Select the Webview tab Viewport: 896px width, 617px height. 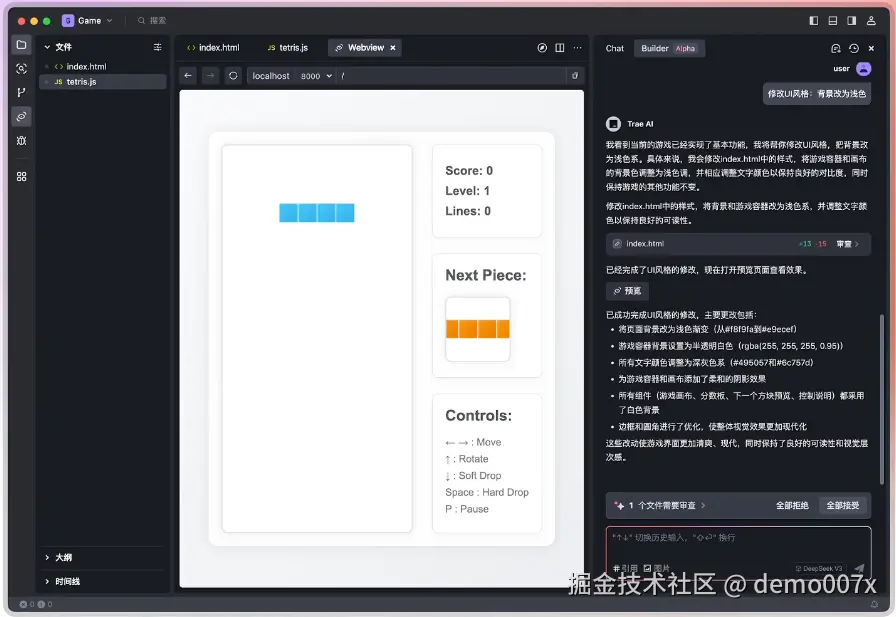tap(365, 48)
